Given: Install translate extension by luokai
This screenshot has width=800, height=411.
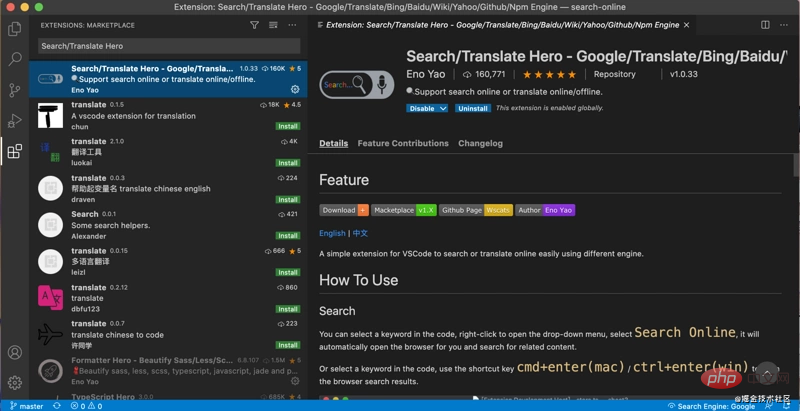Looking at the screenshot, I should [x=288, y=163].
